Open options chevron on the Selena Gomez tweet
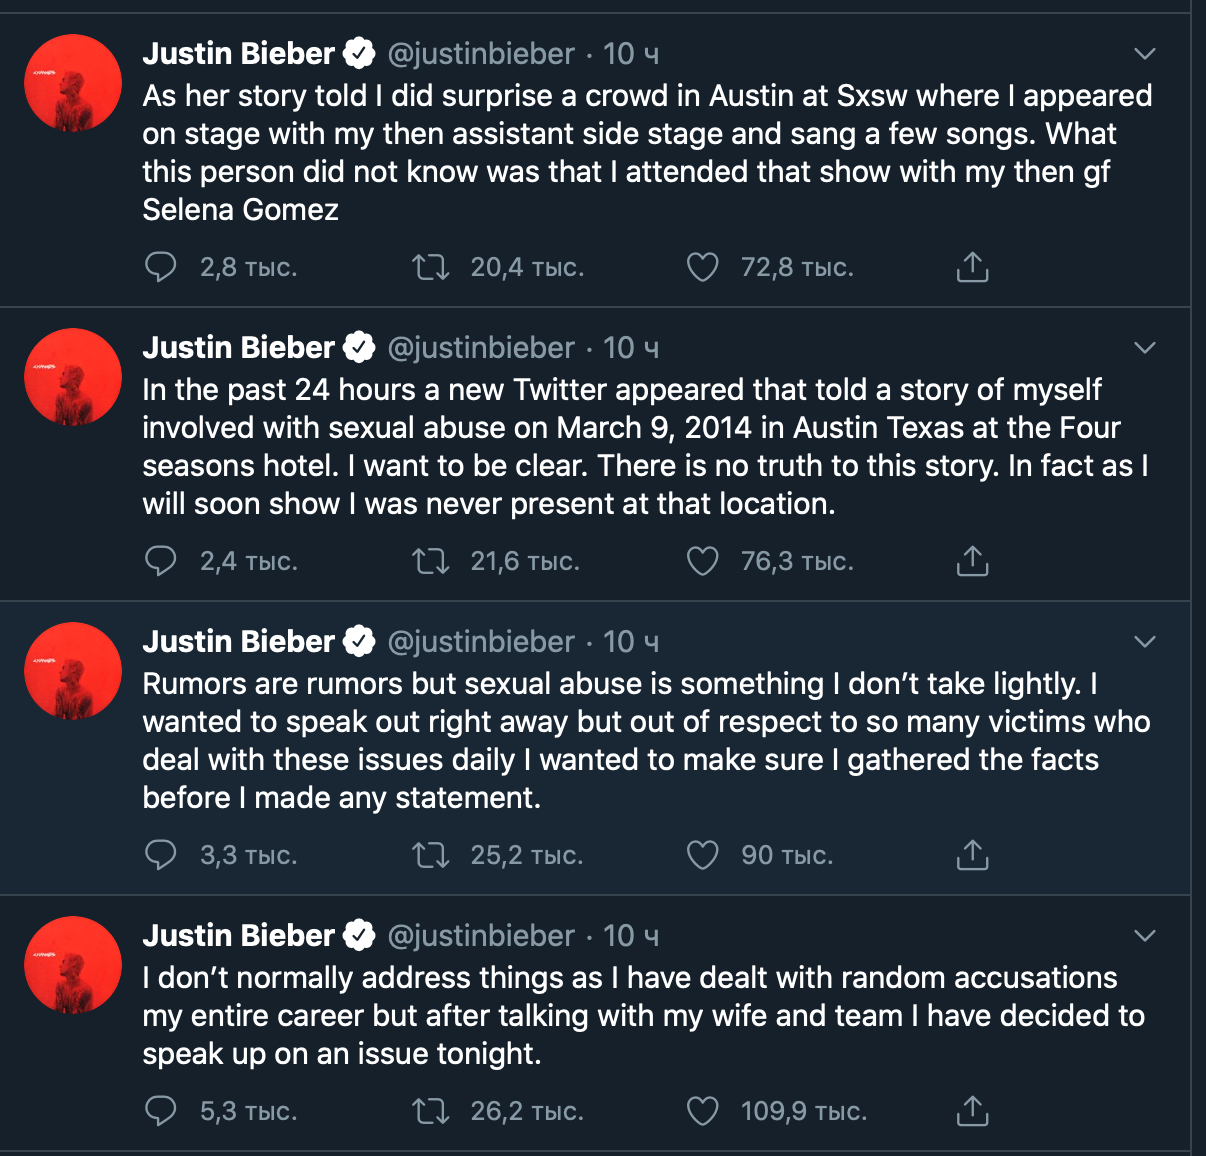Screen dimensions: 1206x1156 [x=1145, y=54]
